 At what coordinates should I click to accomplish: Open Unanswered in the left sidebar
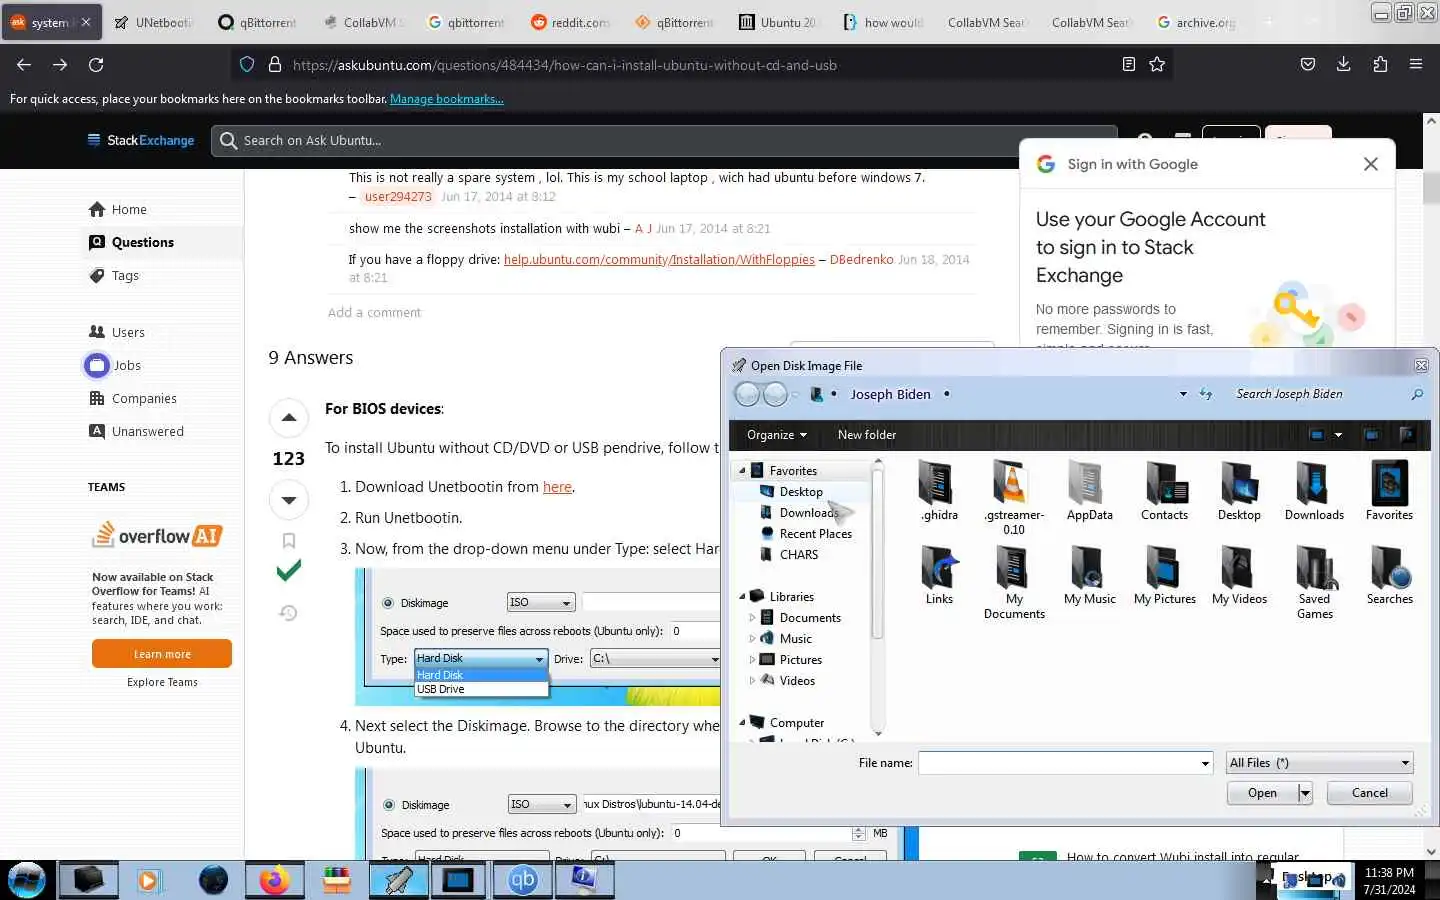tap(148, 431)
